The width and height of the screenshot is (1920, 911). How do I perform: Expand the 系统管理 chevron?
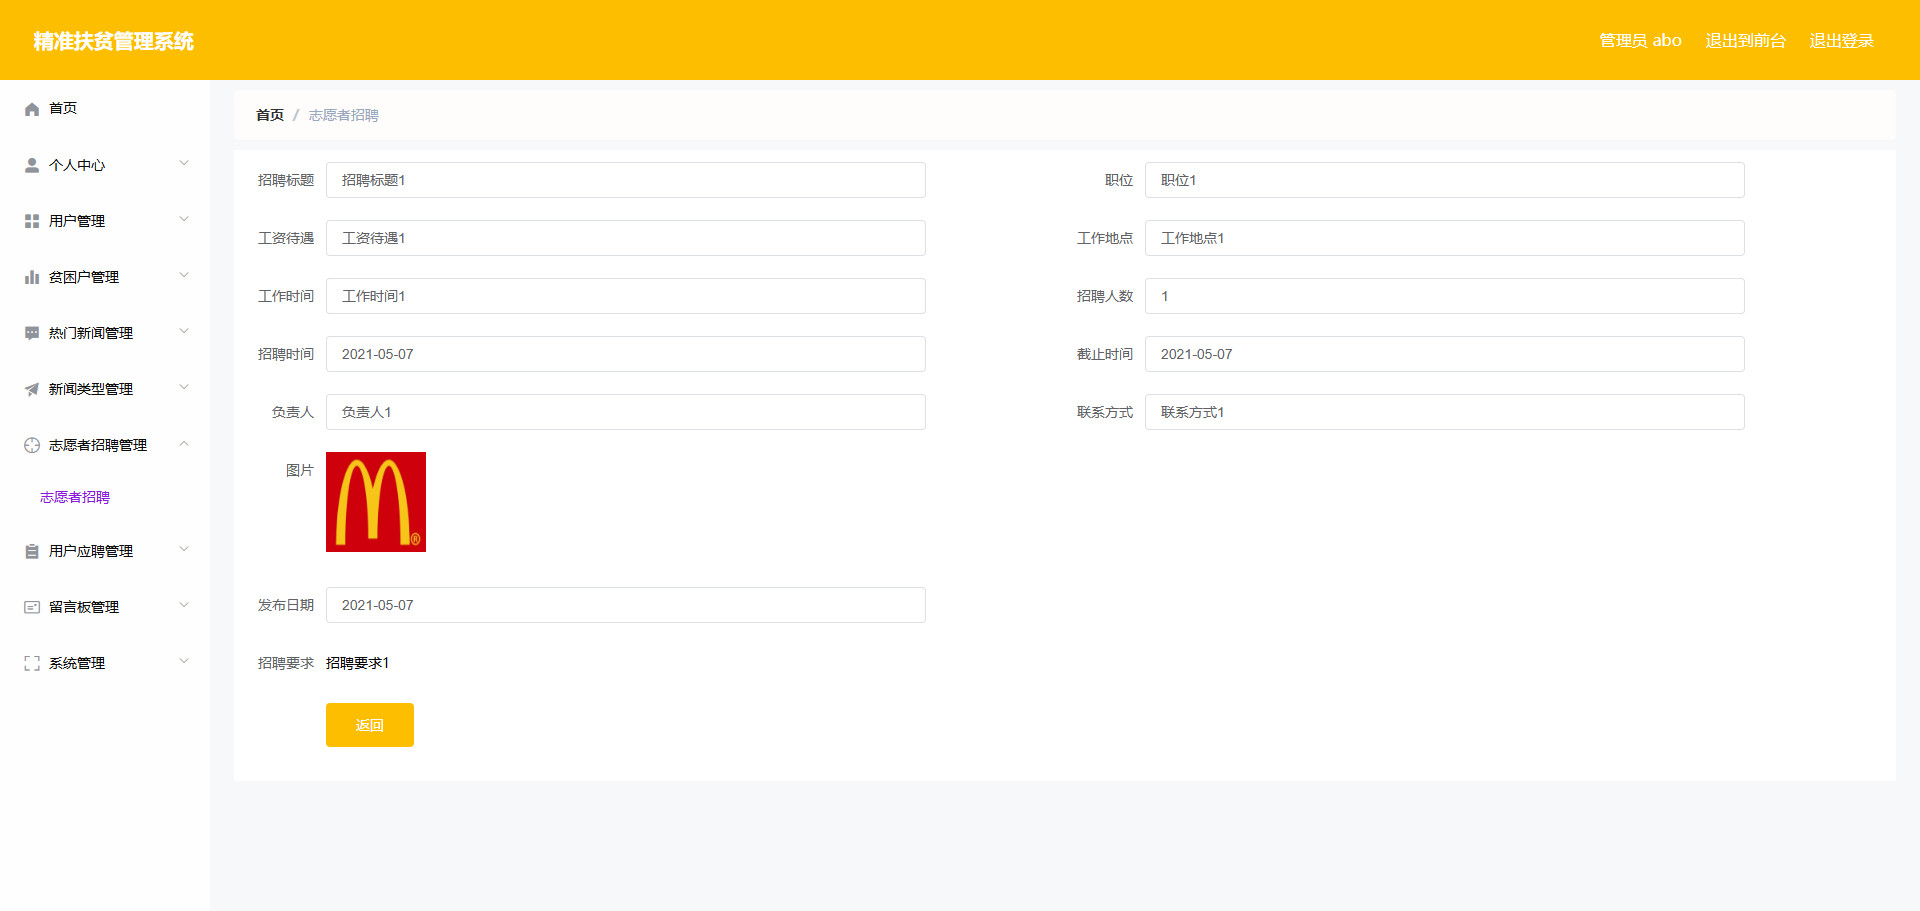pos(184,661)
